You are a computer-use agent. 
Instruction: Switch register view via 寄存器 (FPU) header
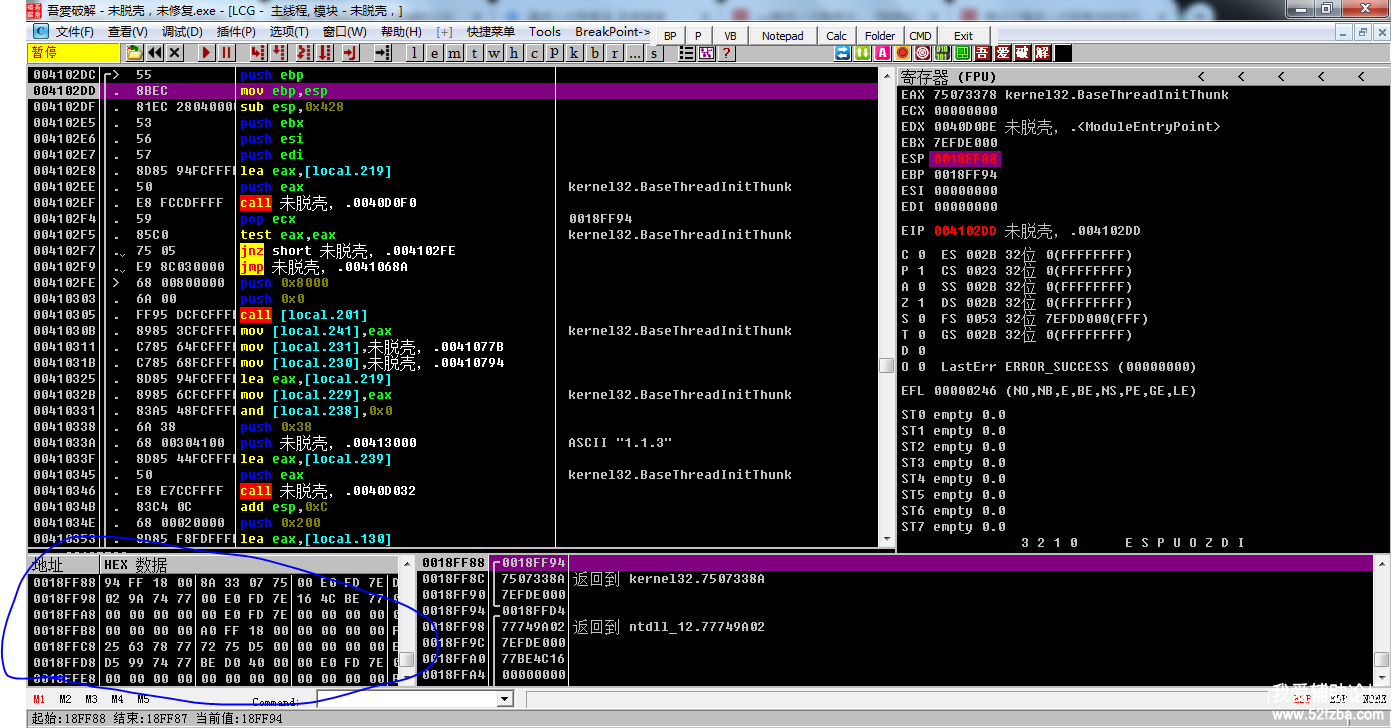point(946,77)
